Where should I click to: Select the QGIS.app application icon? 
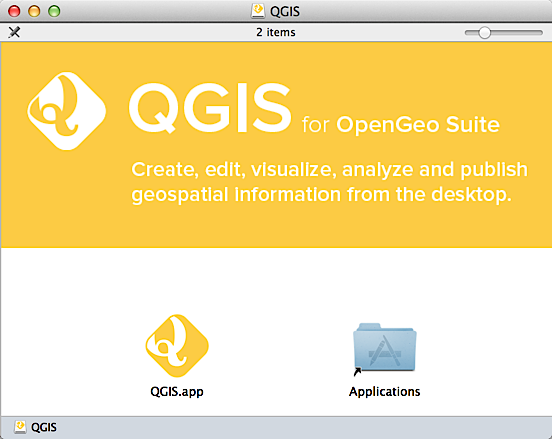(x=177, y=346)
